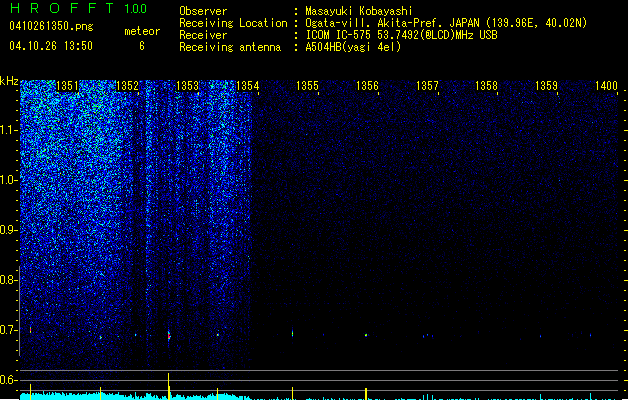Click the Receiving antenna label

point(230,47)
